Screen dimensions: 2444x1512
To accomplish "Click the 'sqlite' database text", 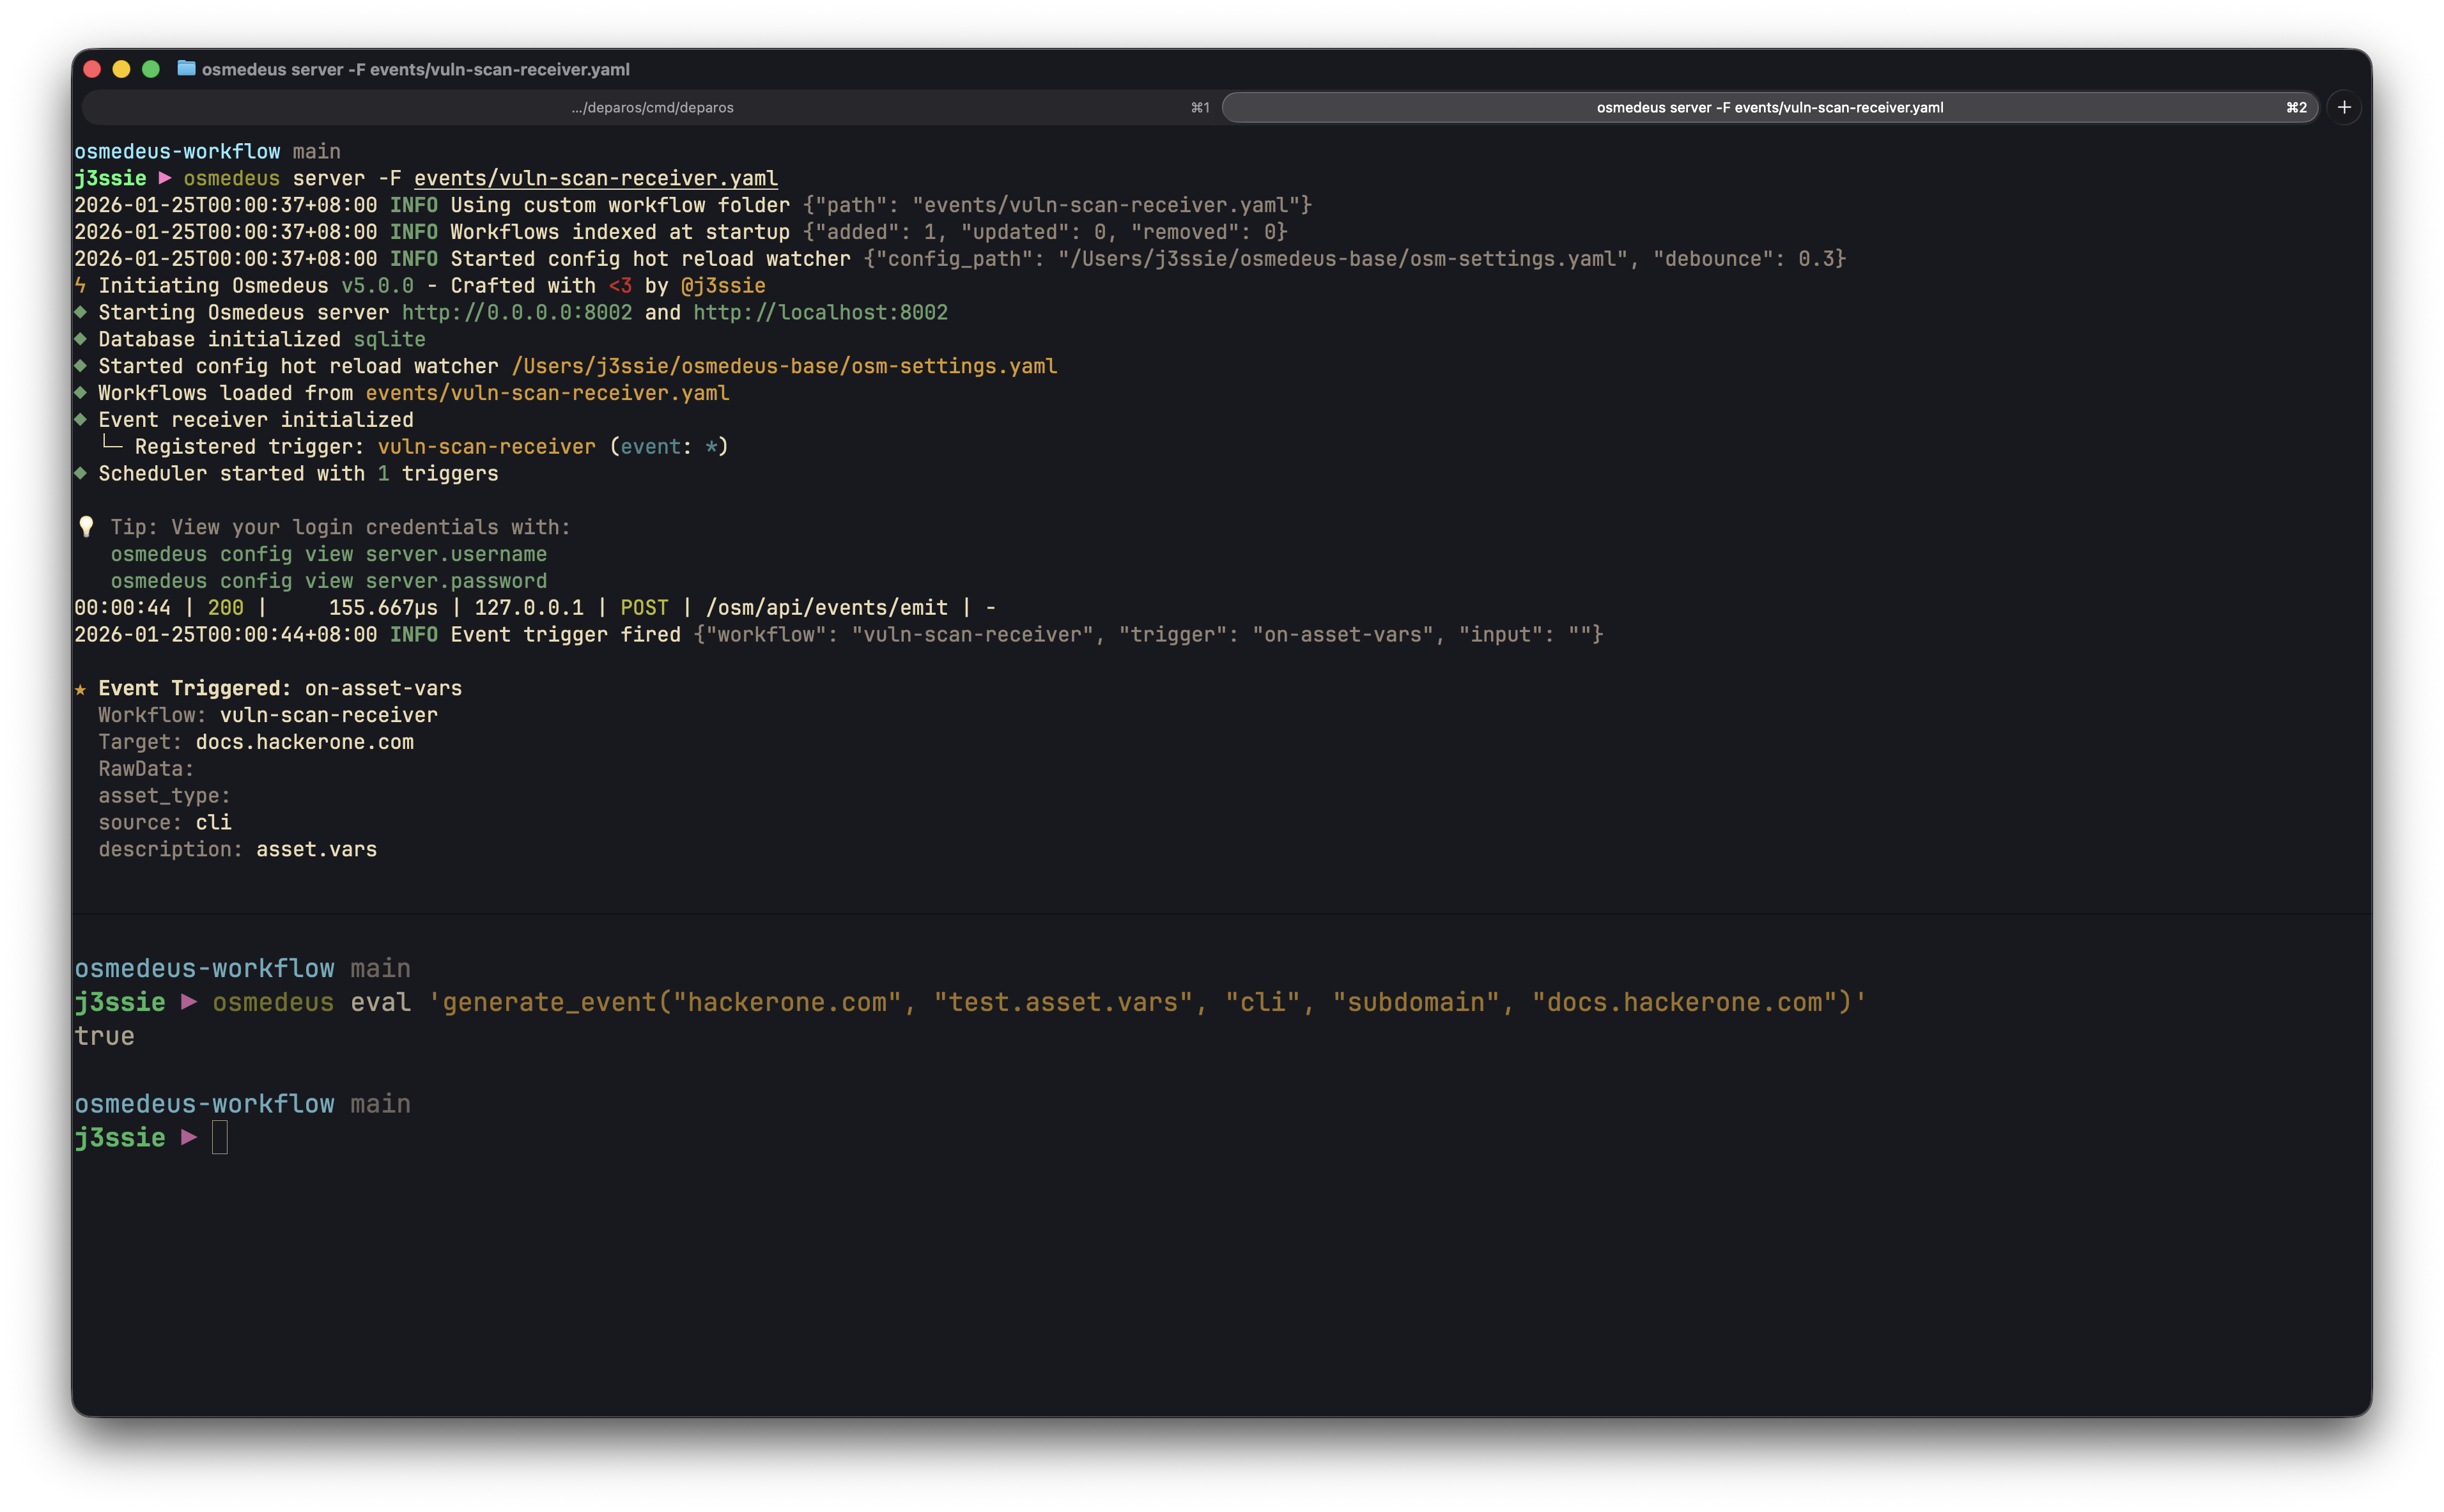I will click(x=389, y=339).
